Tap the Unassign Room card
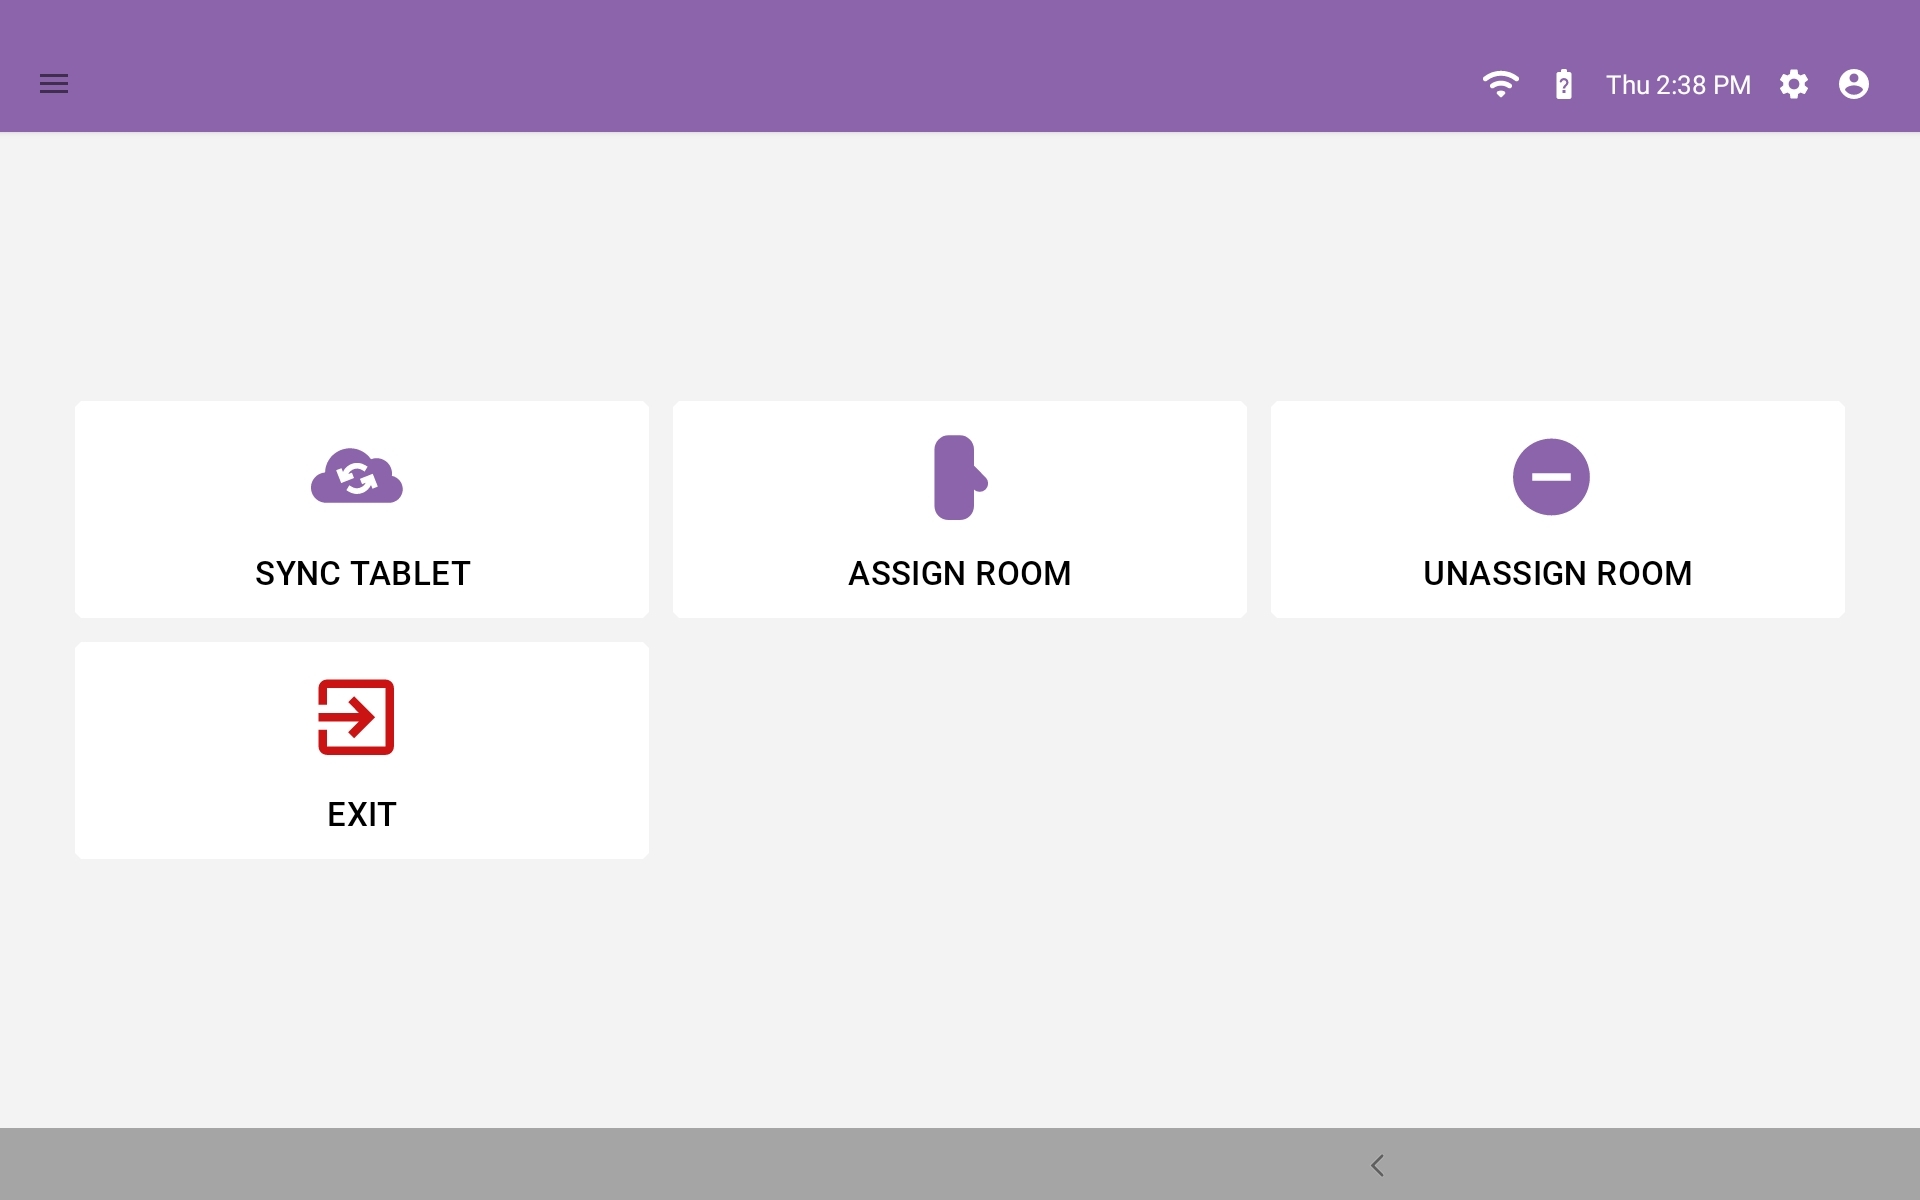 [1557, 510]
